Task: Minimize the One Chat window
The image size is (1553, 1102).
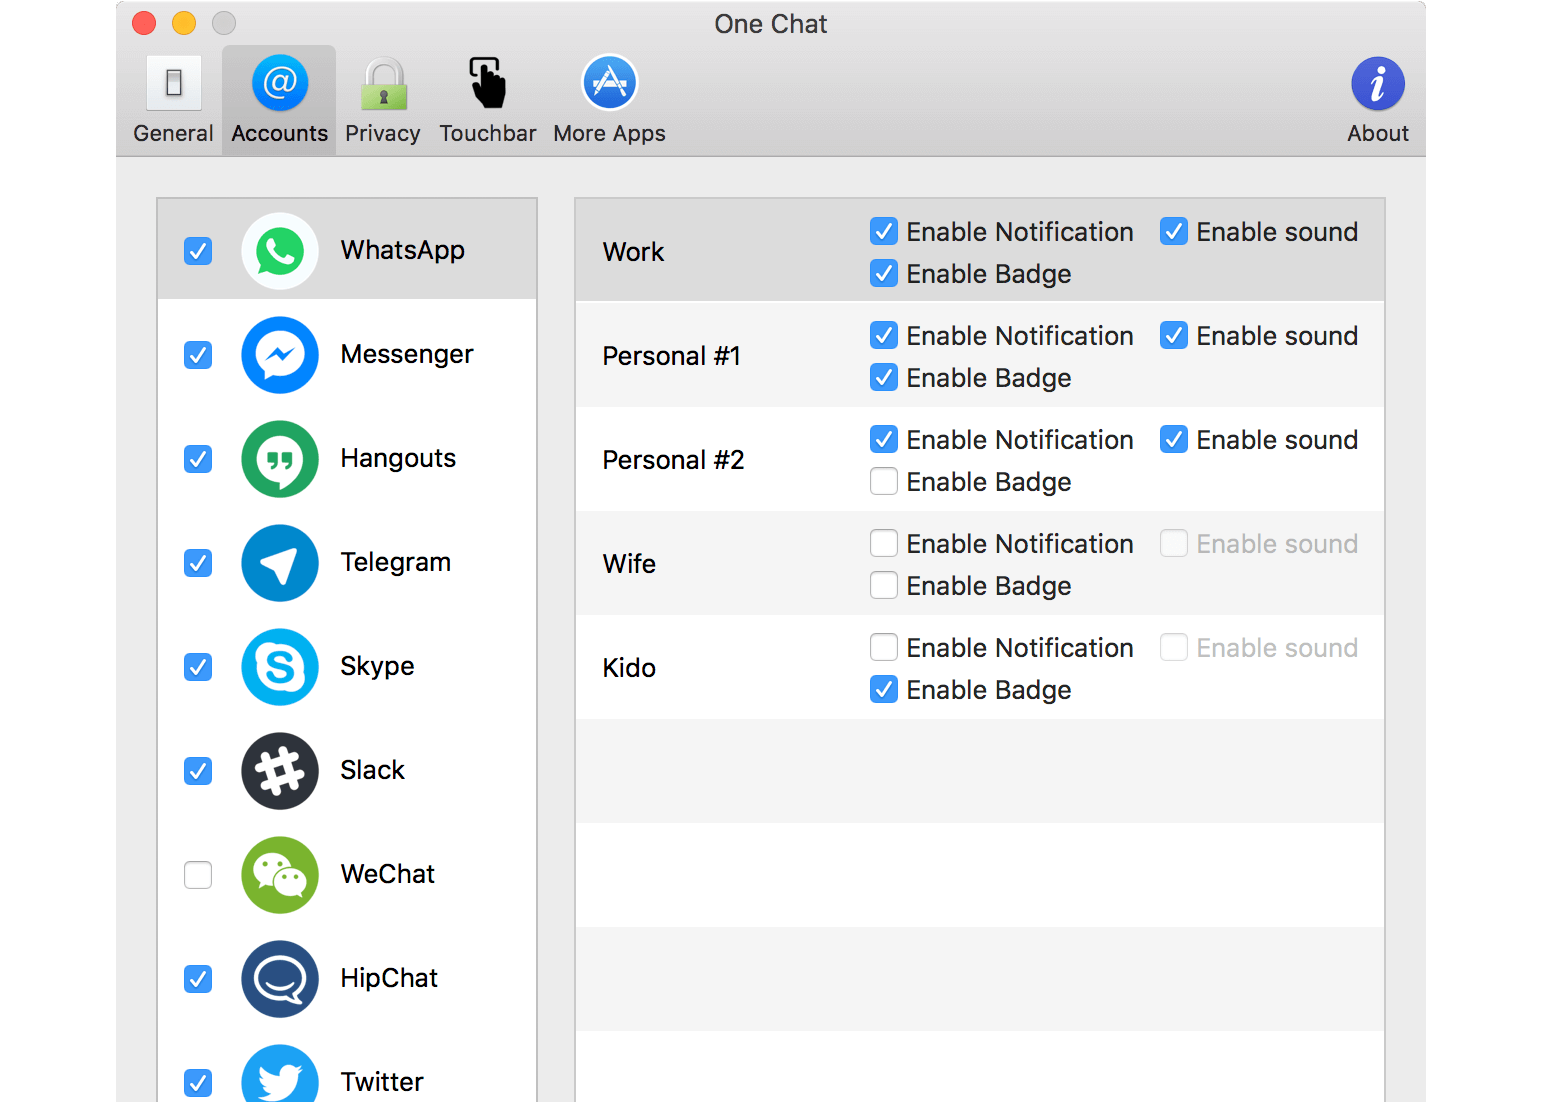Action: 184,23
